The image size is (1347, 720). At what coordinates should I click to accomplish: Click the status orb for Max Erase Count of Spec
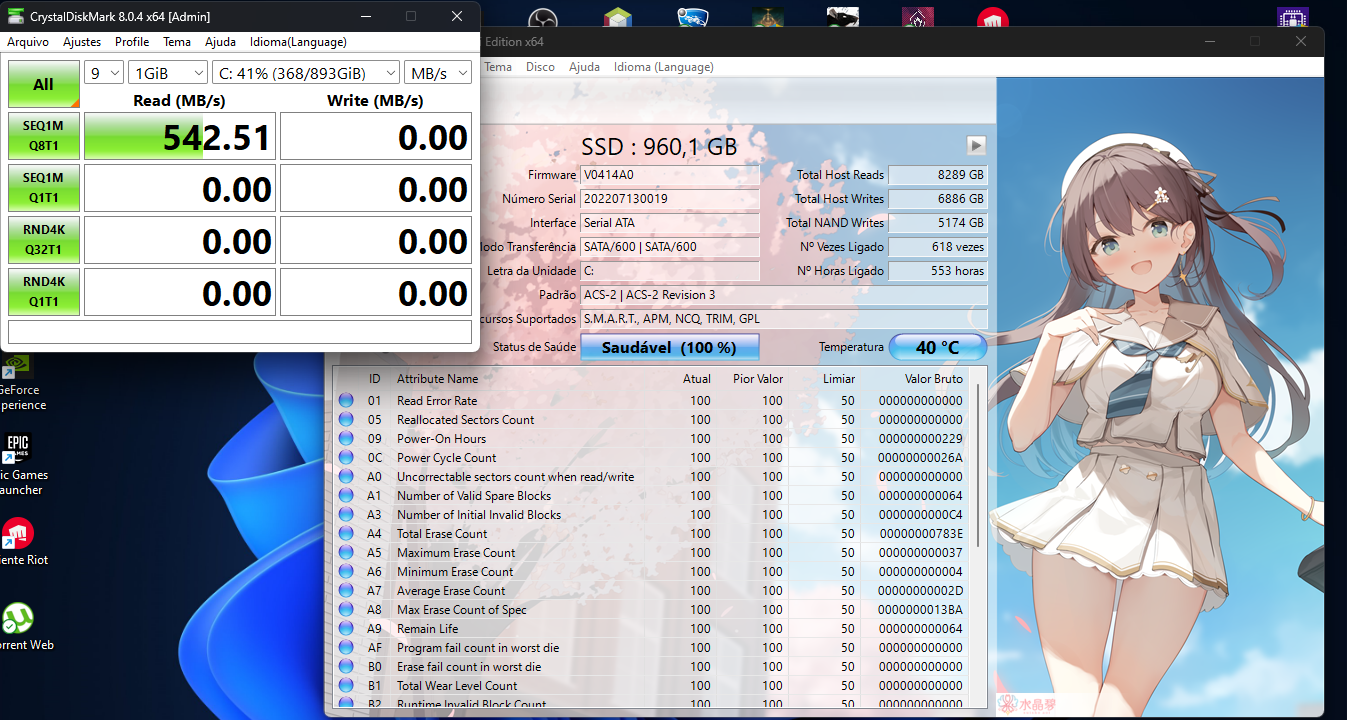pos(346,610)
